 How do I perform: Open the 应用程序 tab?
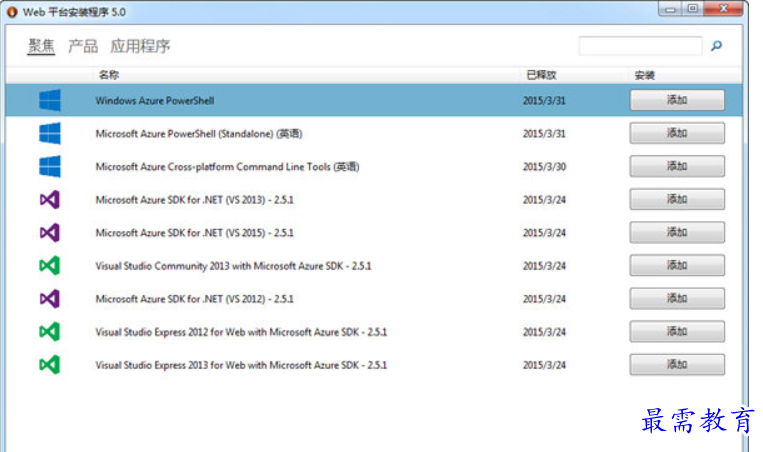[140, 46]
